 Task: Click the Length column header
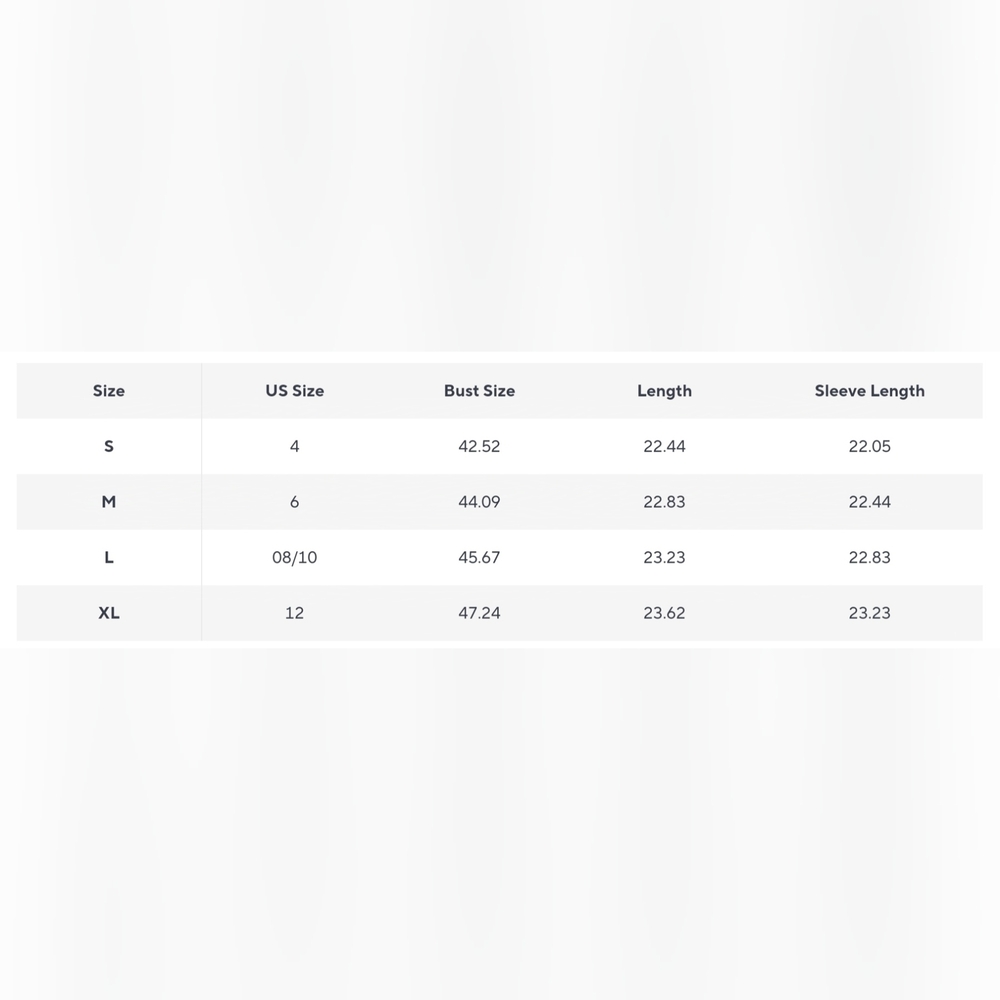pyautogui.click(x=665, y=391)
